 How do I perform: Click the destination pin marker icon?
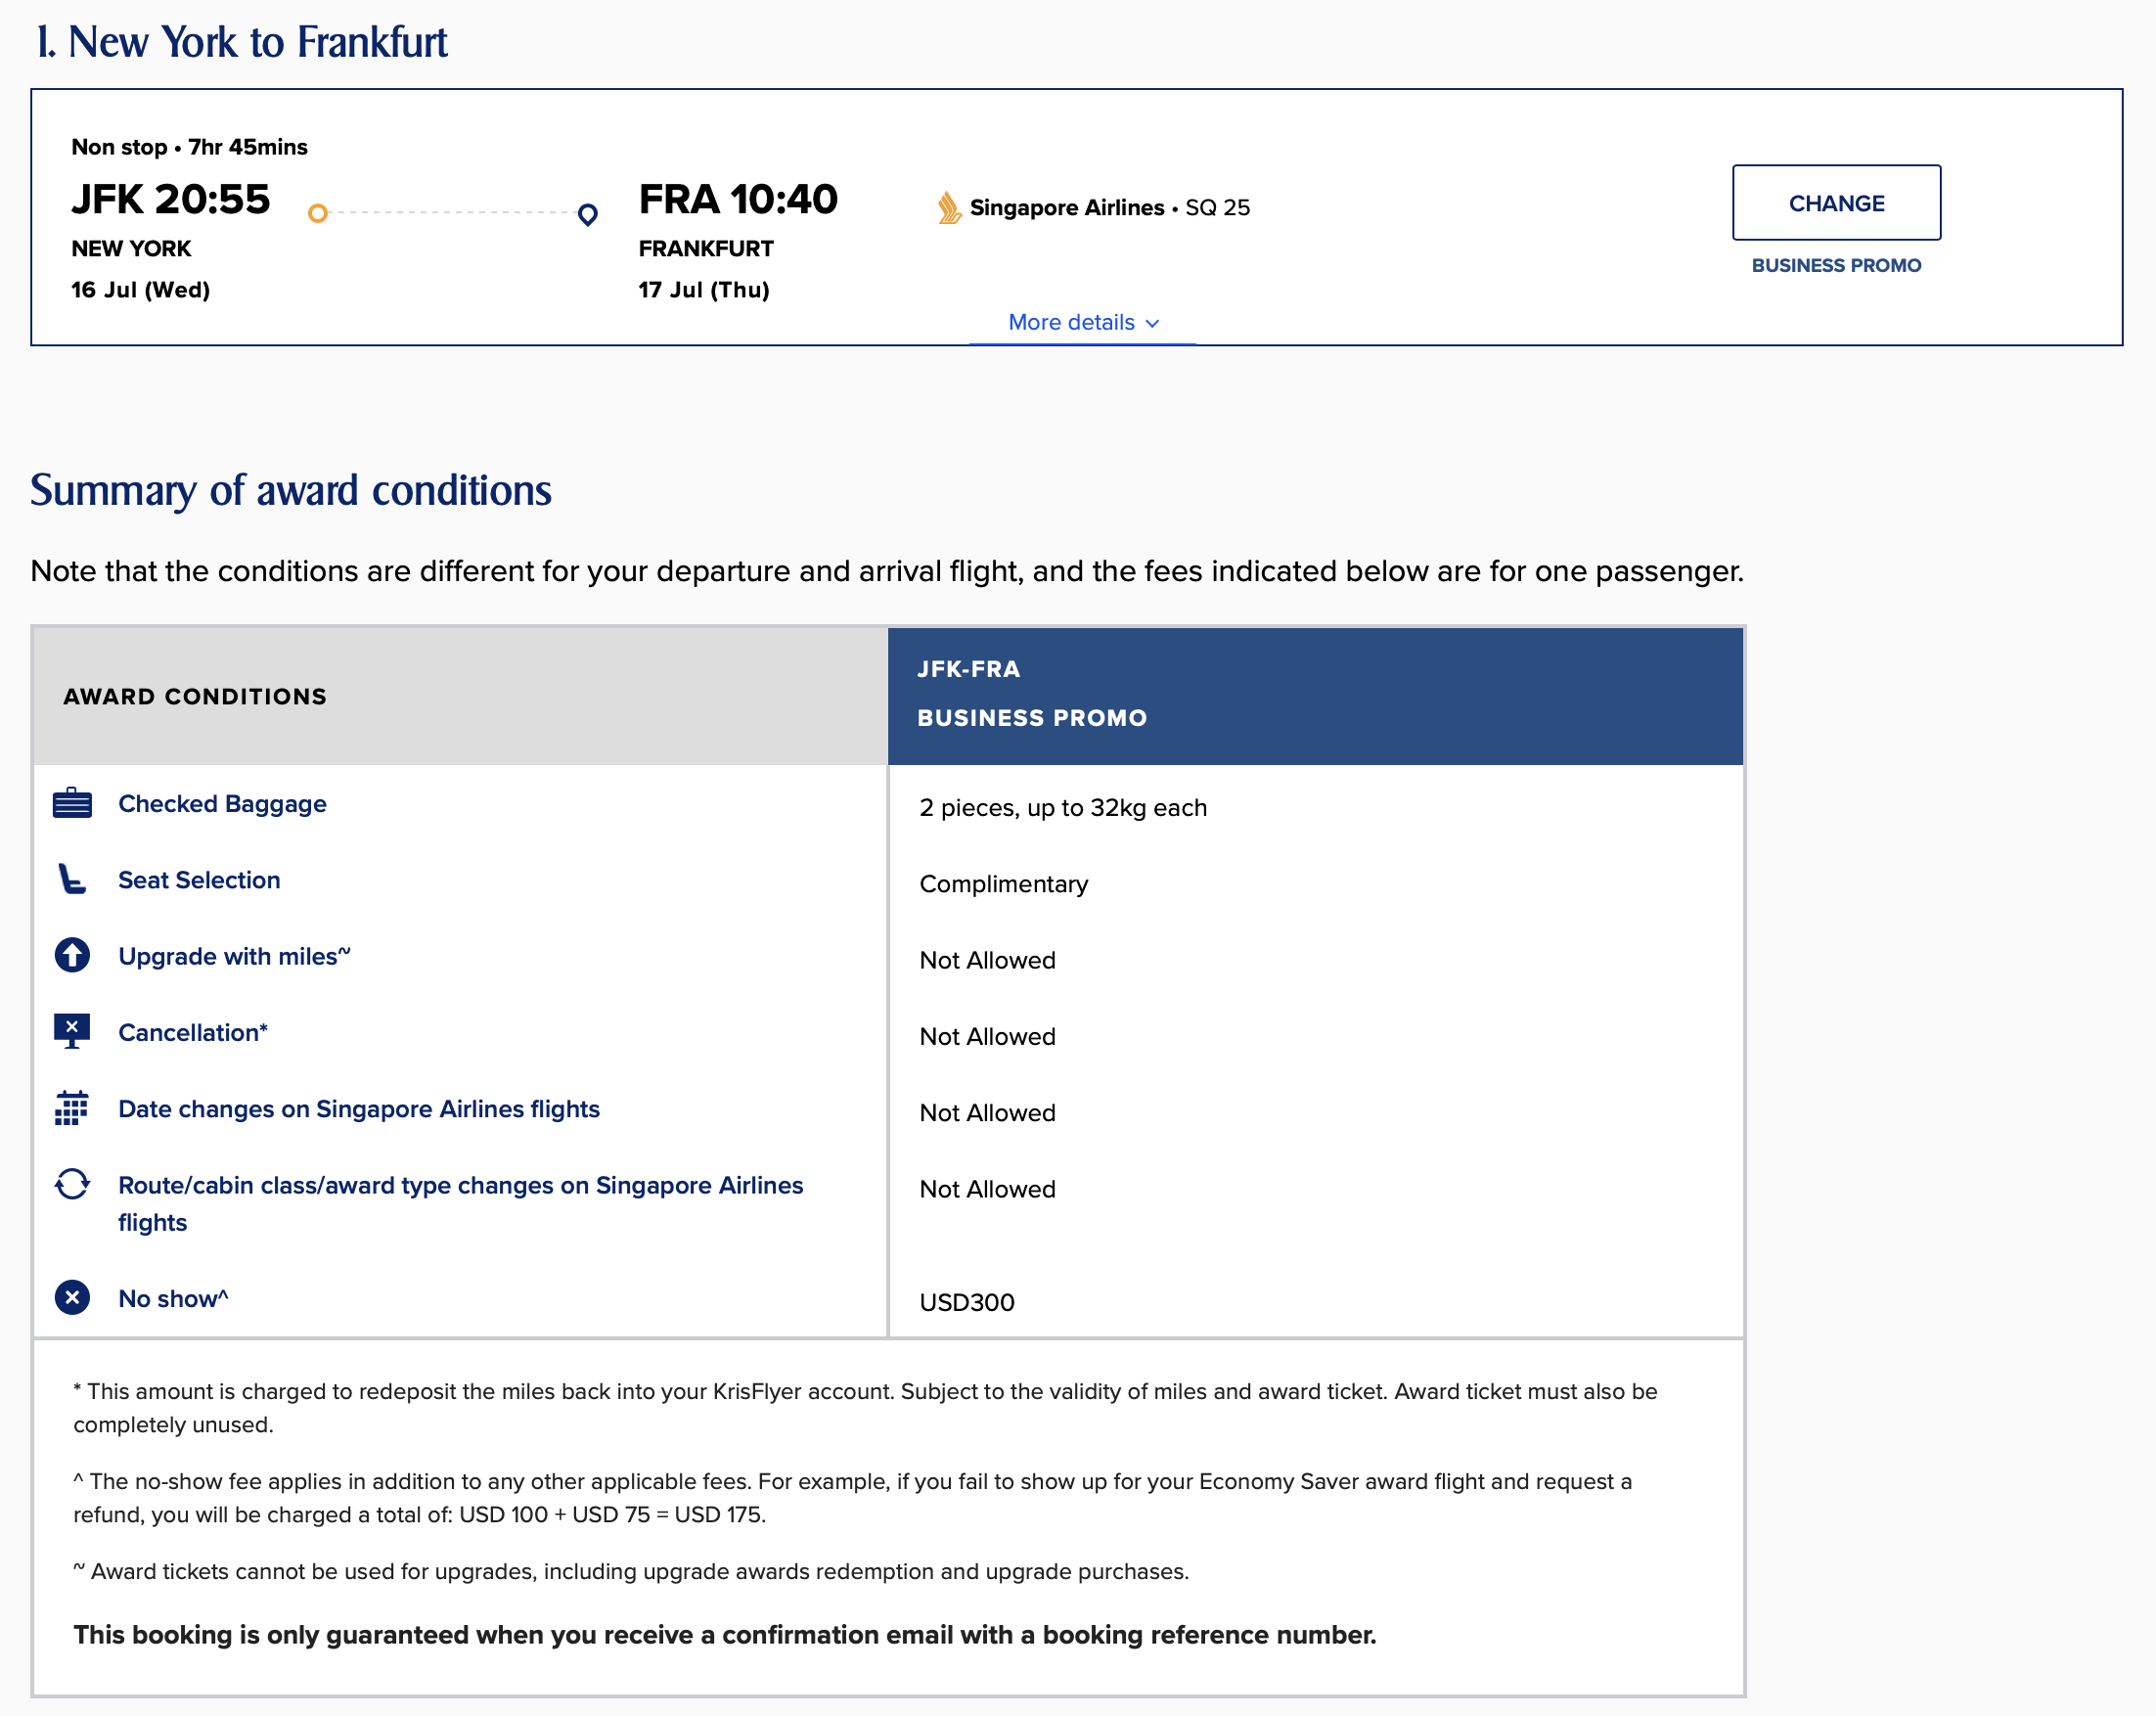coord(588,214)
